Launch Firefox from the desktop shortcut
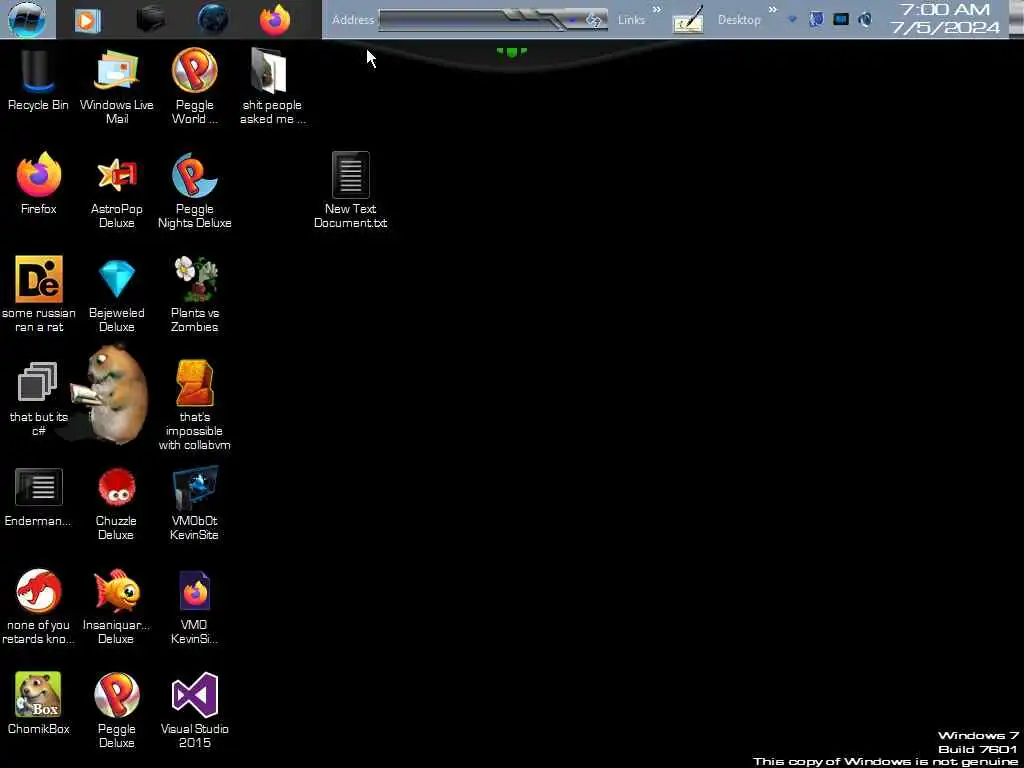This screenshot has width=1024, height=768. (x=39, y=184)
